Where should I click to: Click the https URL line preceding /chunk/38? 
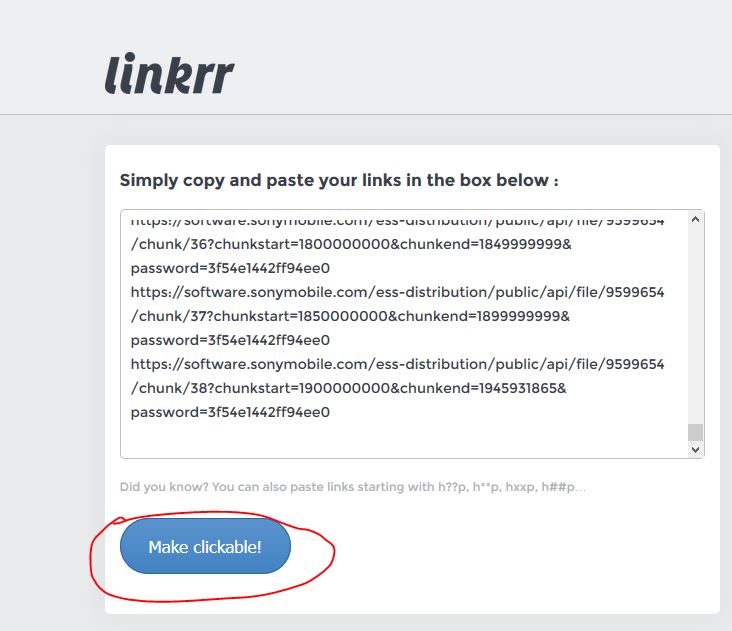[x=397, y=364]
